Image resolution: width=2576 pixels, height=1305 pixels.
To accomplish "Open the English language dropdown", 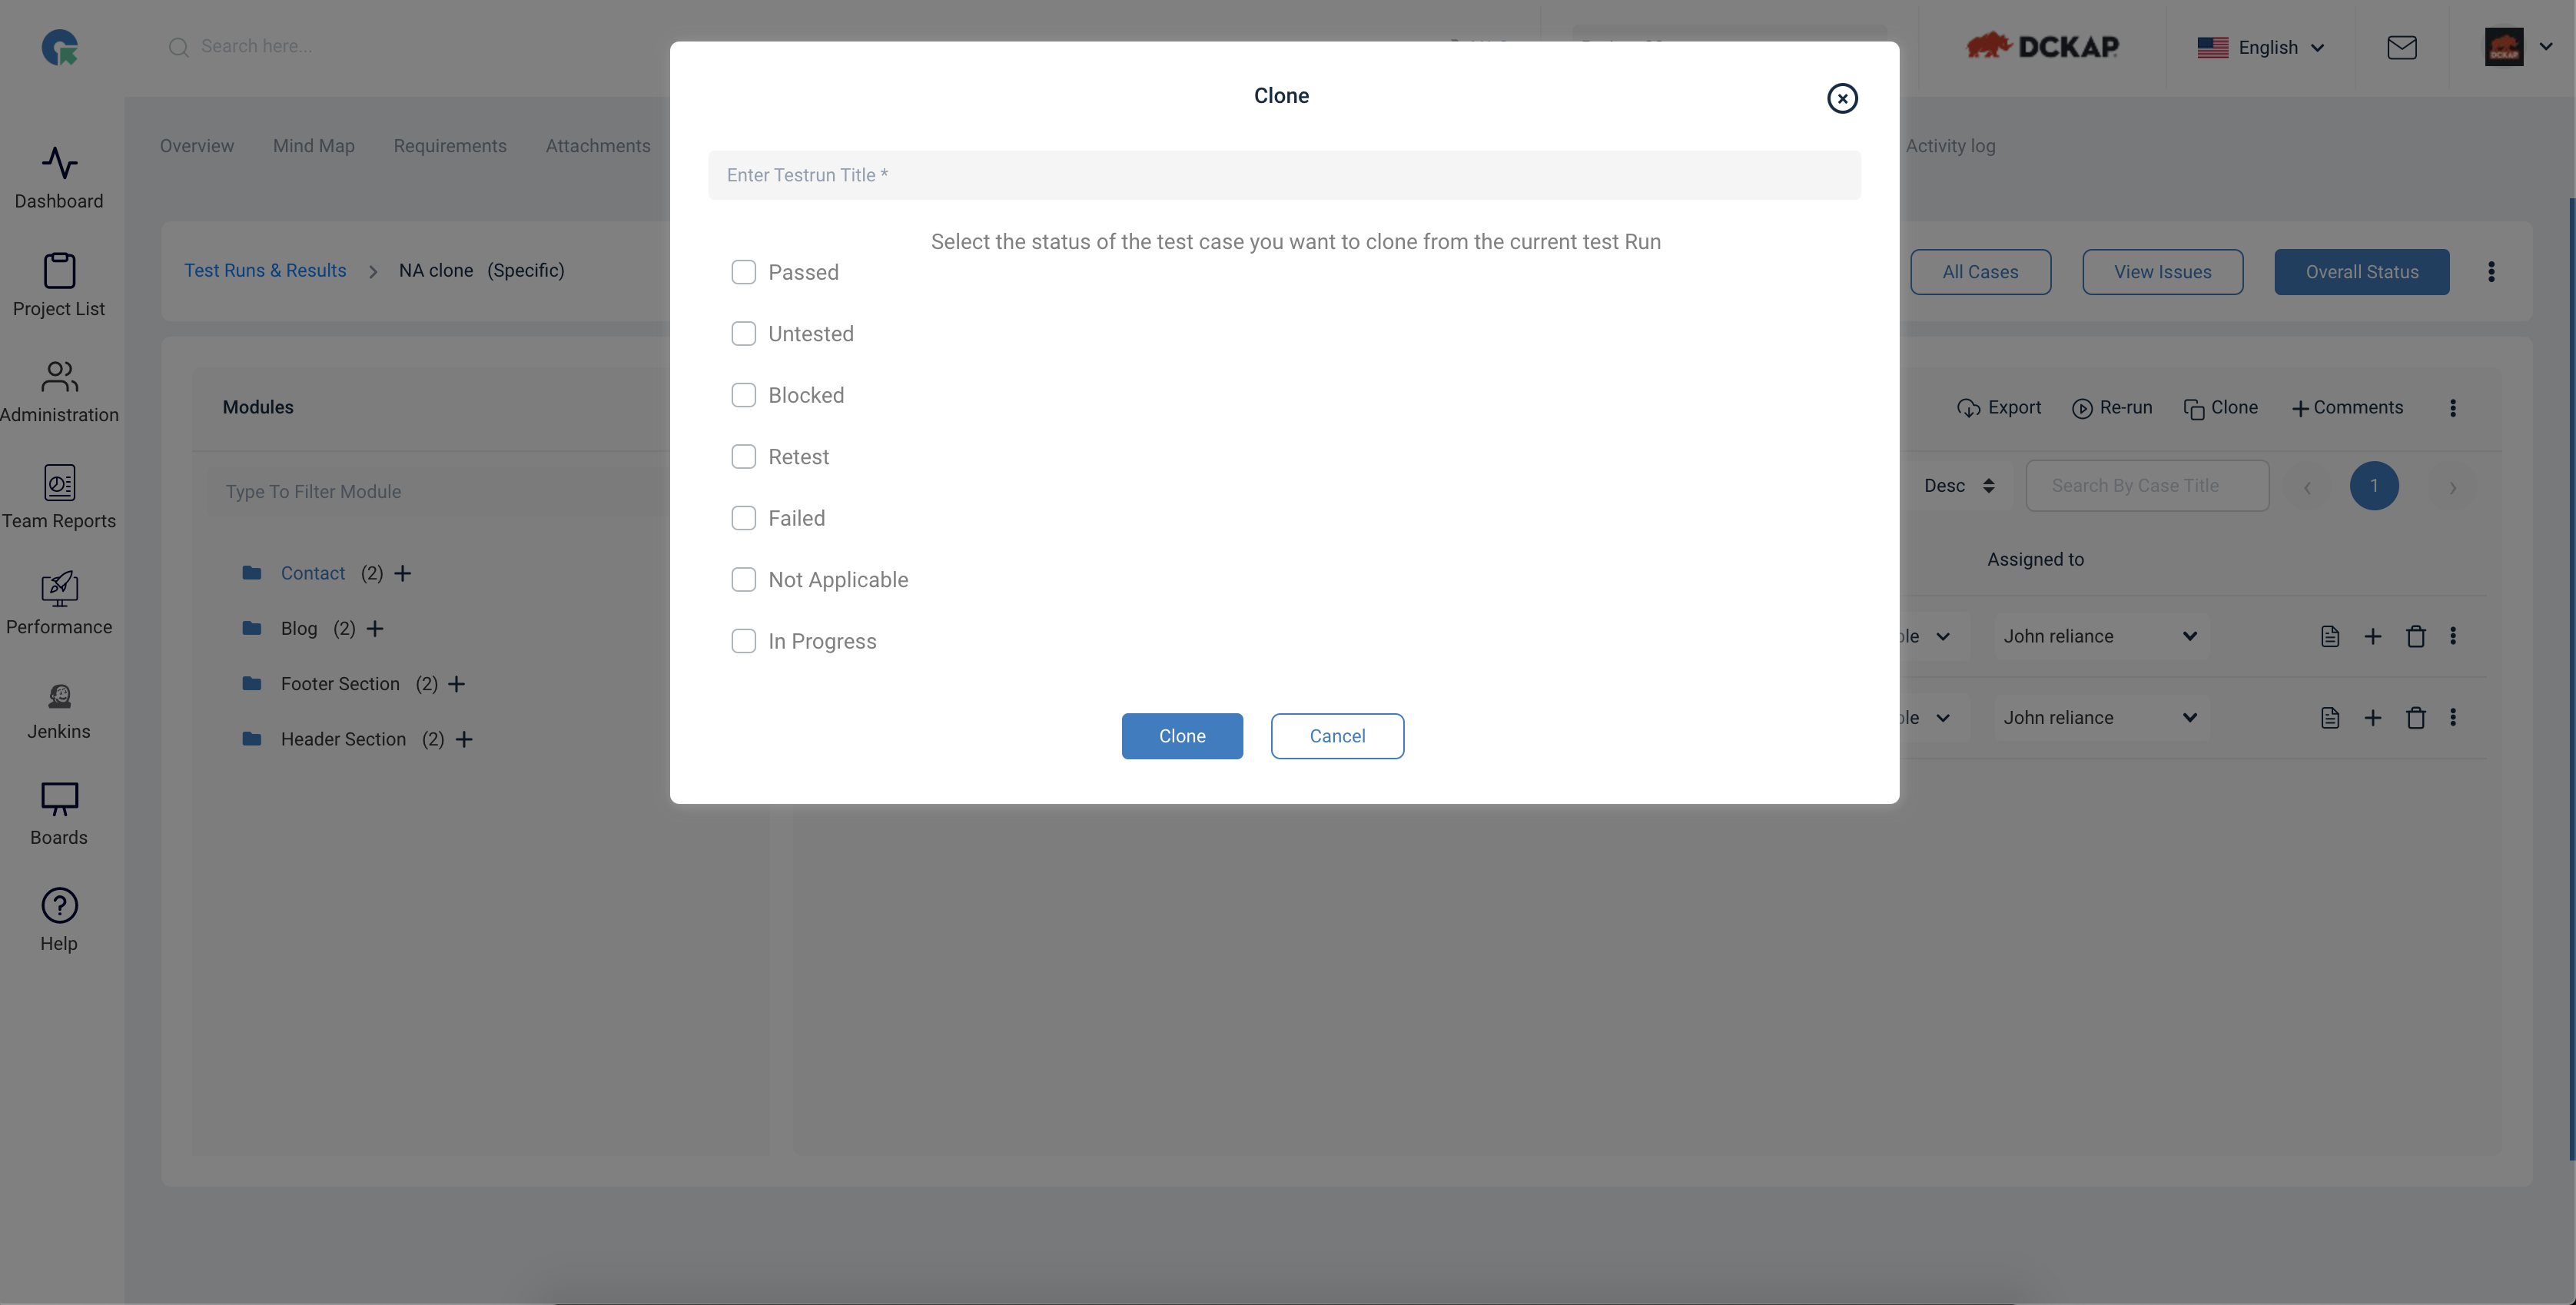I will point(2260,47).
